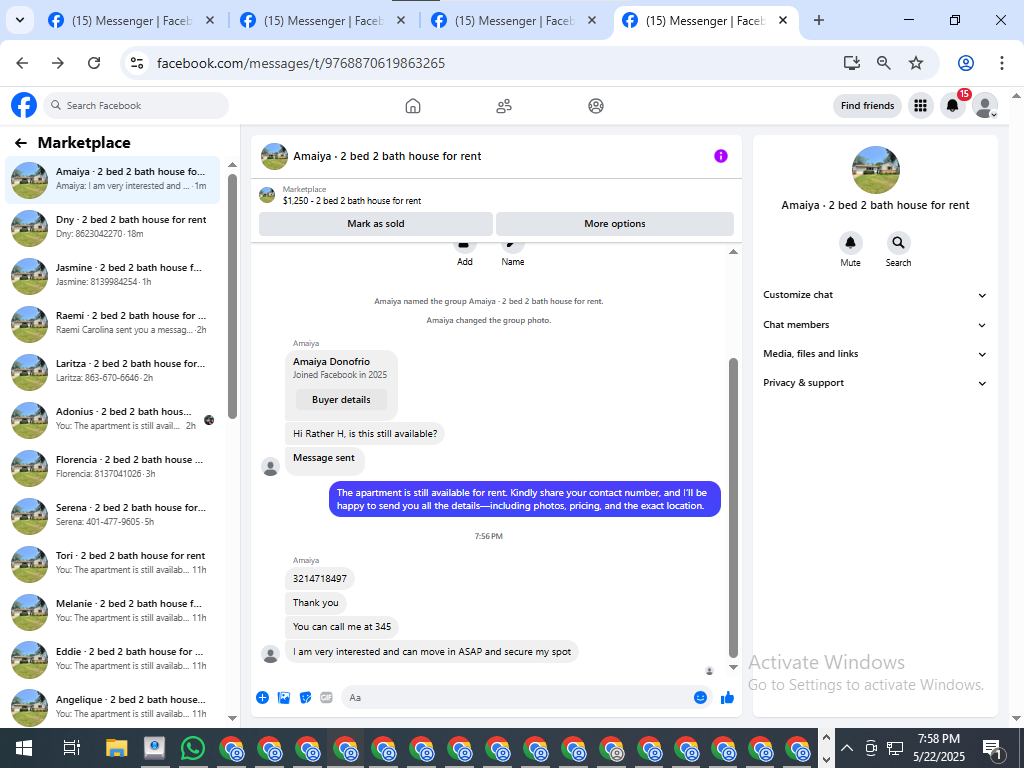Open Raemi conversation in list
The width and height of the screenshot is (1024, 768).
[112, 323]
